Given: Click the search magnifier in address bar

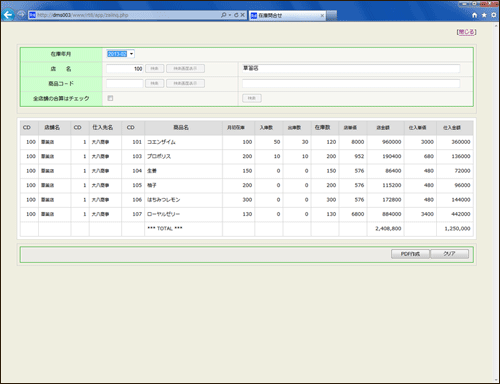Looking at the screenshot, I should pos(223,15).
